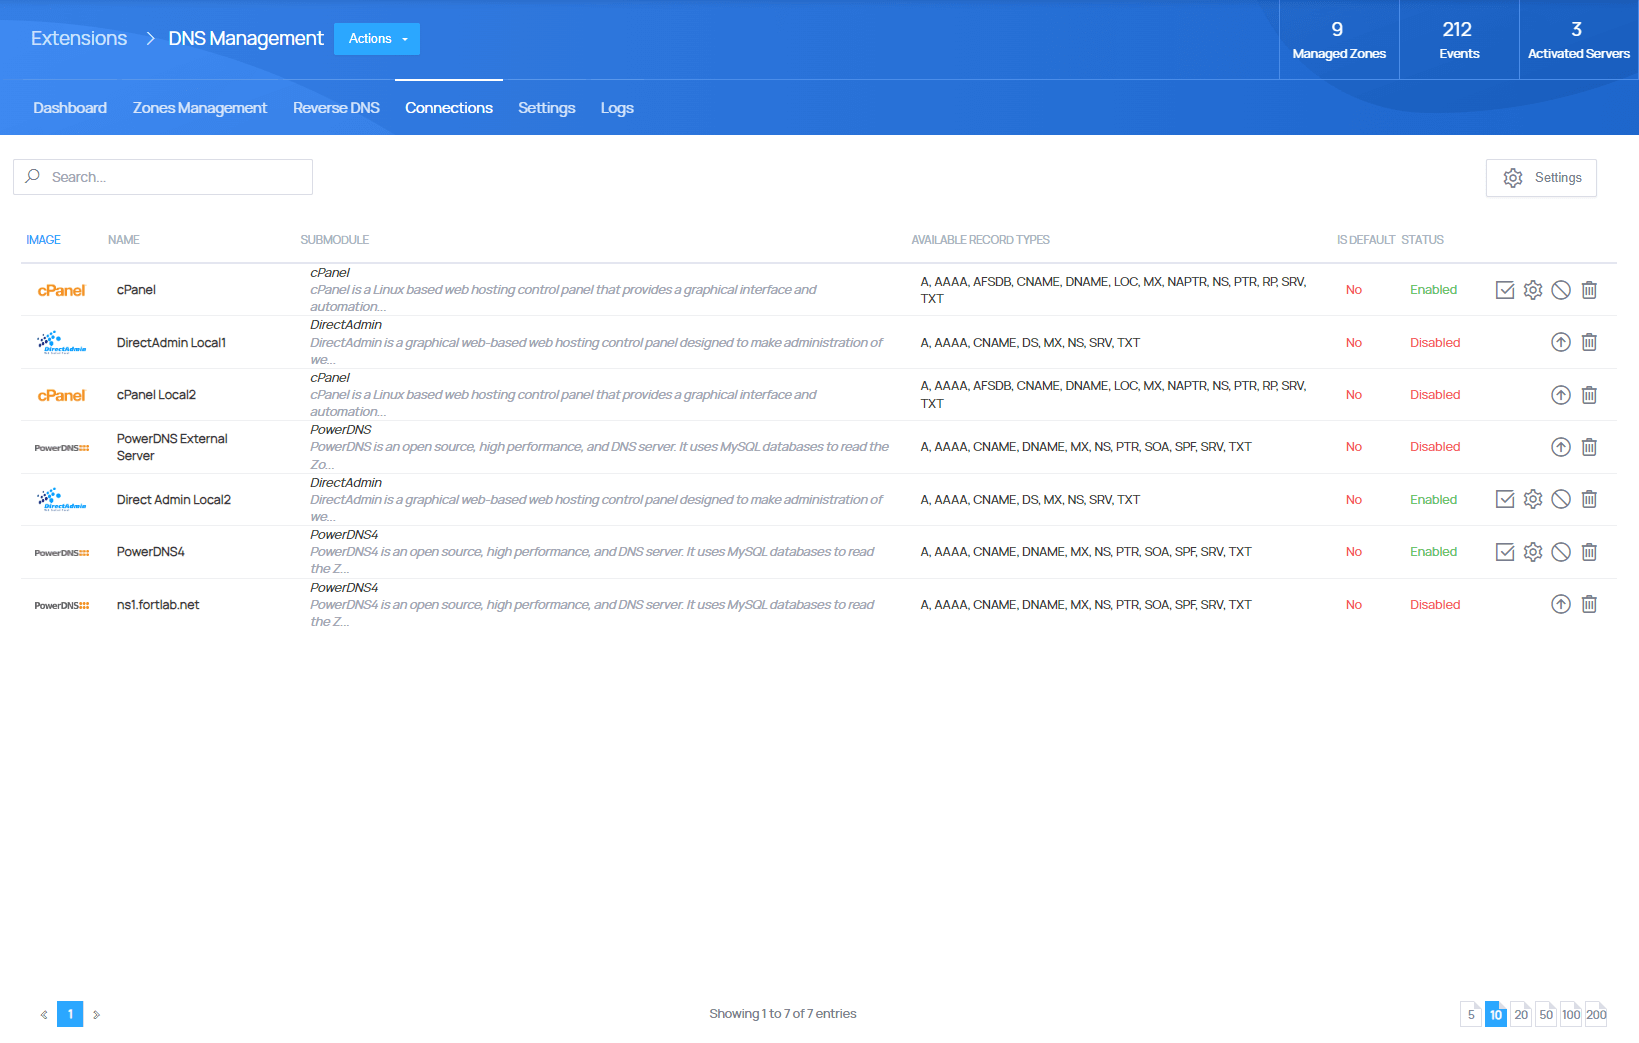Open gear configuration for cPanel connection
This screenshot has height=1043, width=1639.
(x=1533, y=290)
